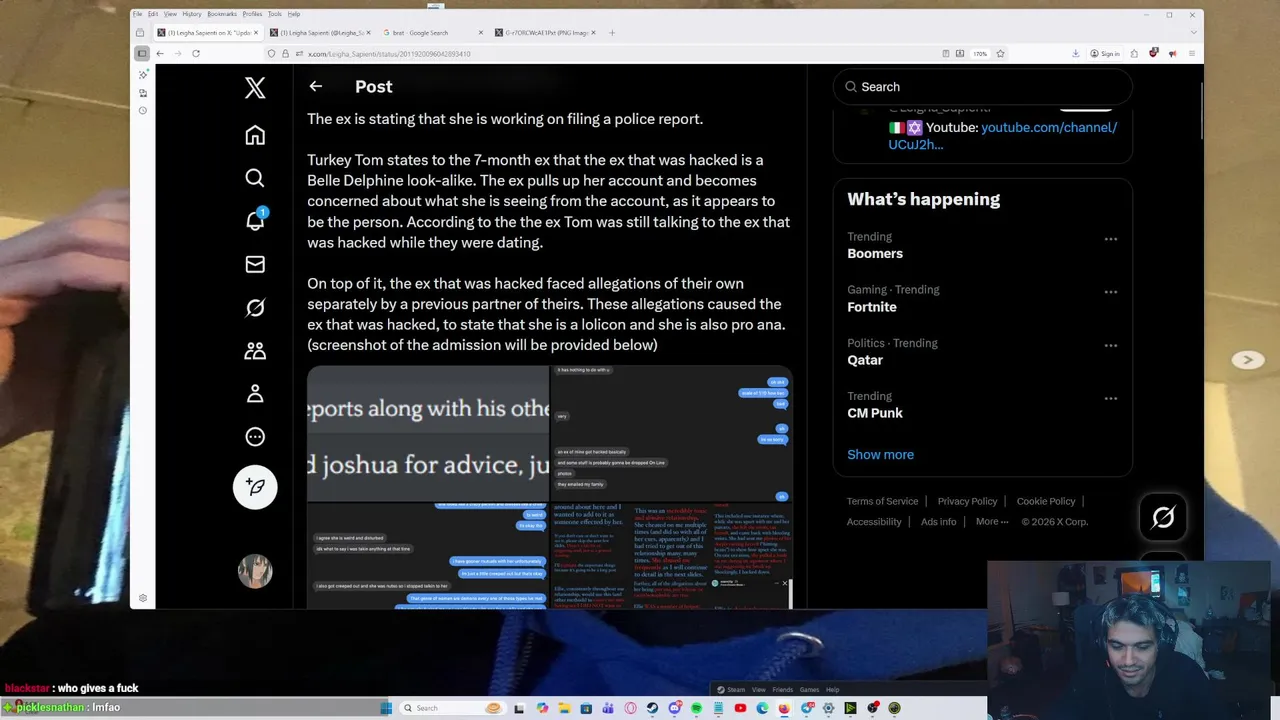Open Firefox downloads panel
The width and height of the screenshot is (1280, 720).
click(x=1076, y=53)
